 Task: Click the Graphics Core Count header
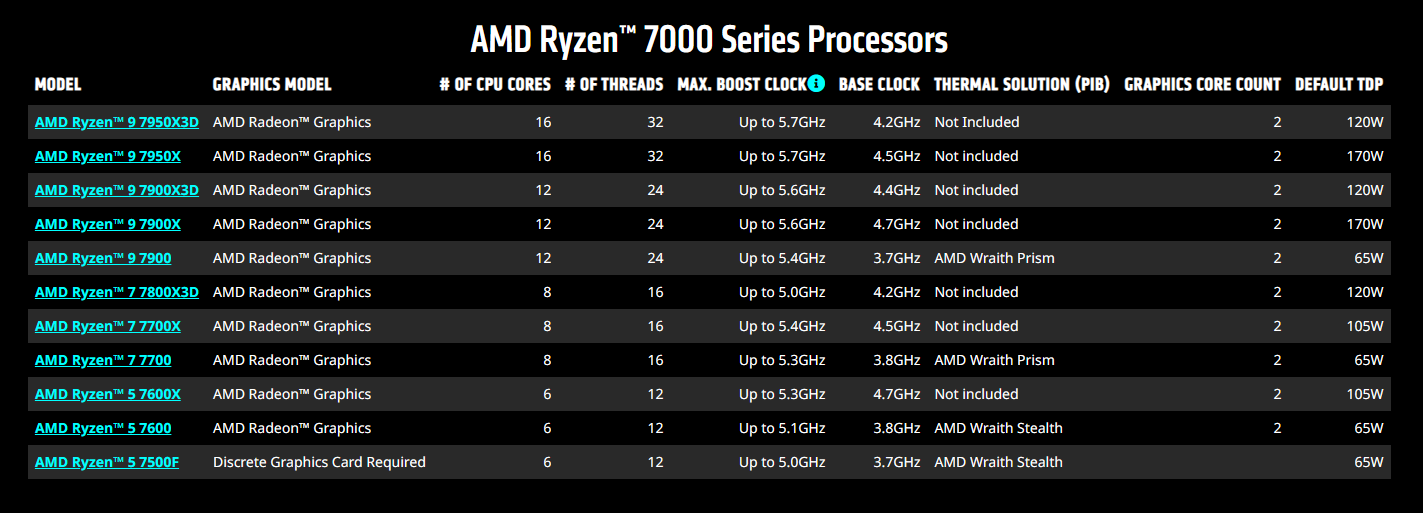click(x=1203, y=84)
